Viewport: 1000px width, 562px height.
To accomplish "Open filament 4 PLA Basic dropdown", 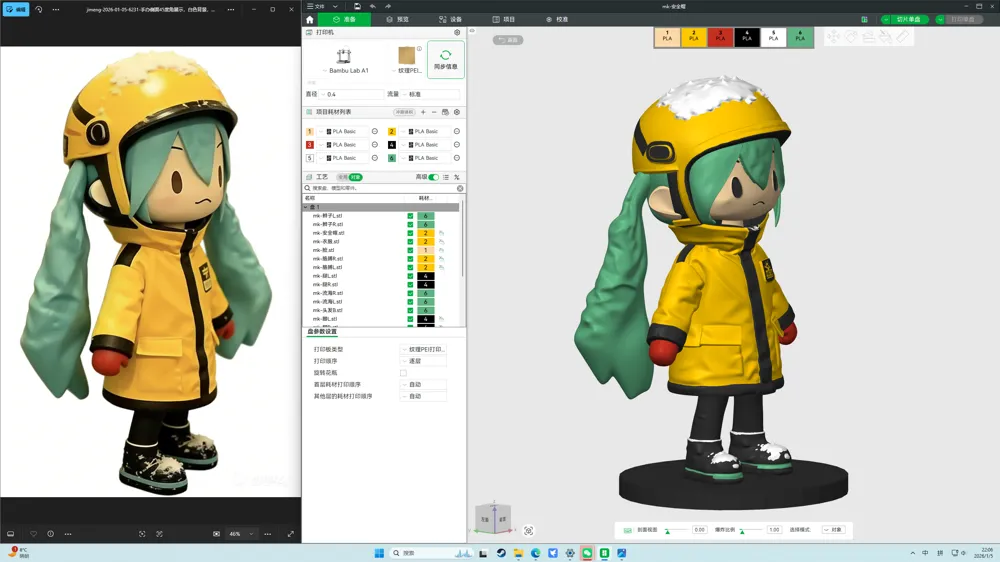I will point(425,145).
